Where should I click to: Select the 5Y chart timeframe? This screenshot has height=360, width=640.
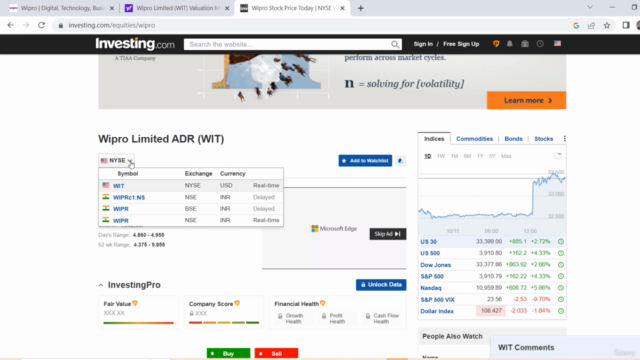[492, 156]
